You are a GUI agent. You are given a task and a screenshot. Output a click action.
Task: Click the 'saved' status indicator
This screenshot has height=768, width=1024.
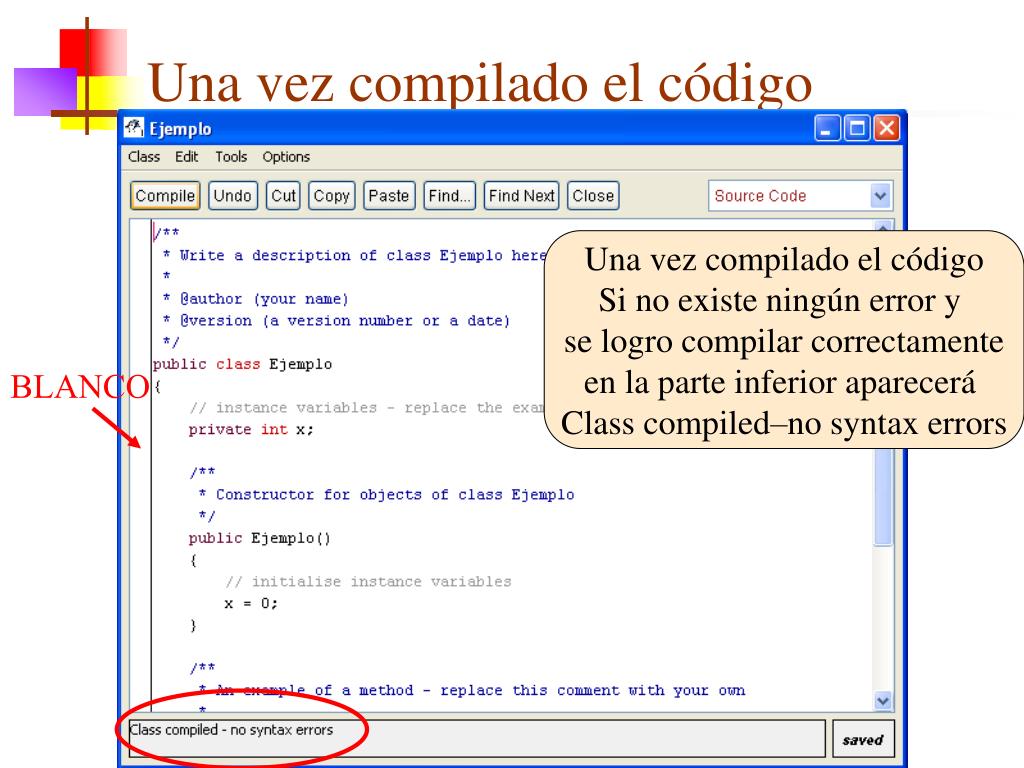click(x=862, y=740)
